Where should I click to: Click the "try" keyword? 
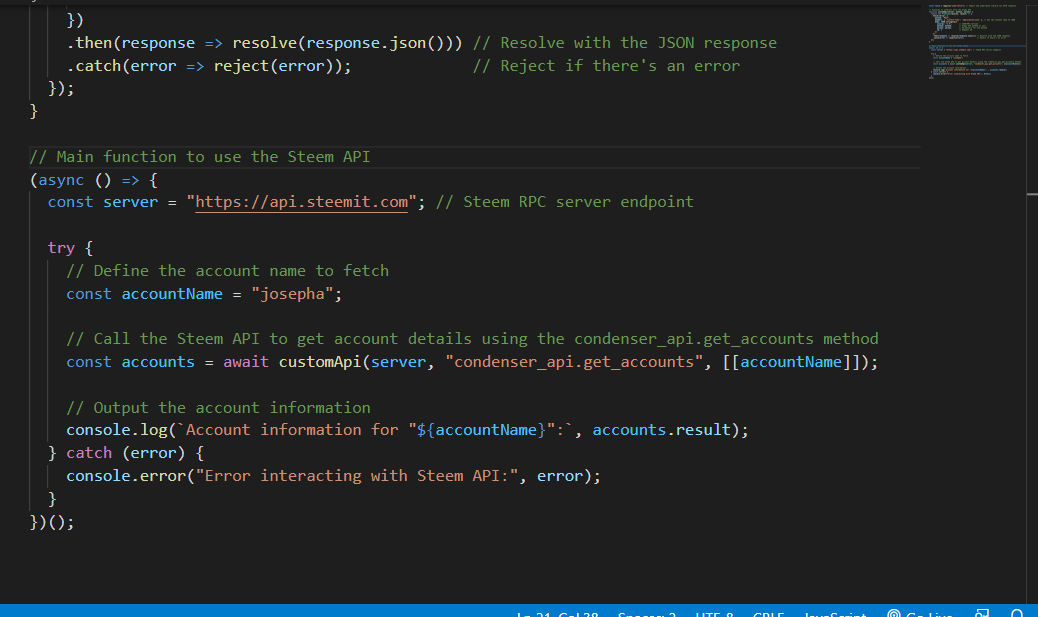(x=61, y=248)
